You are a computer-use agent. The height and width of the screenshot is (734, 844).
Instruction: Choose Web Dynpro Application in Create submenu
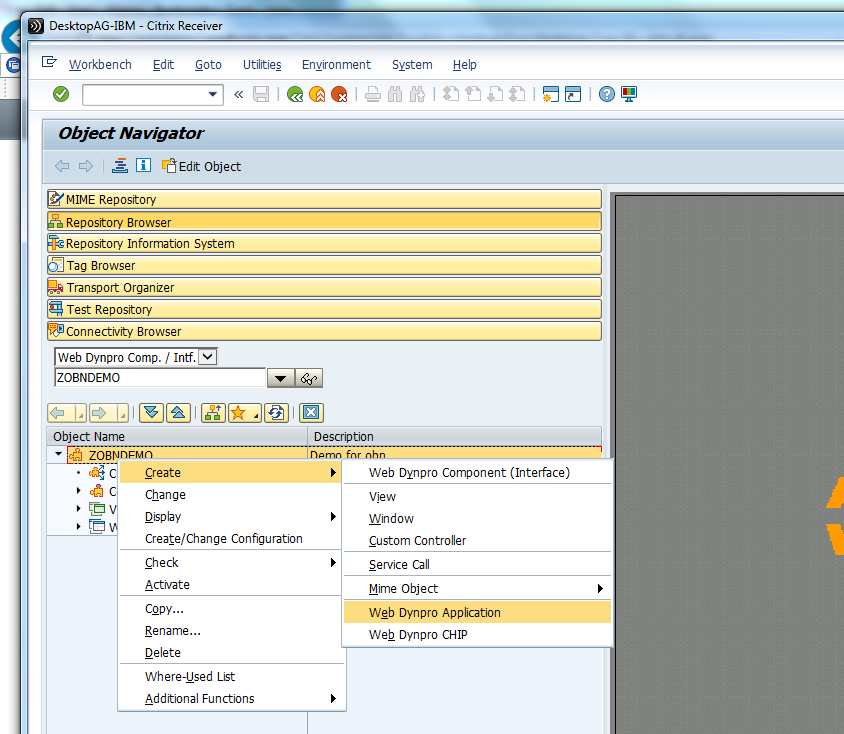point(477,612)
